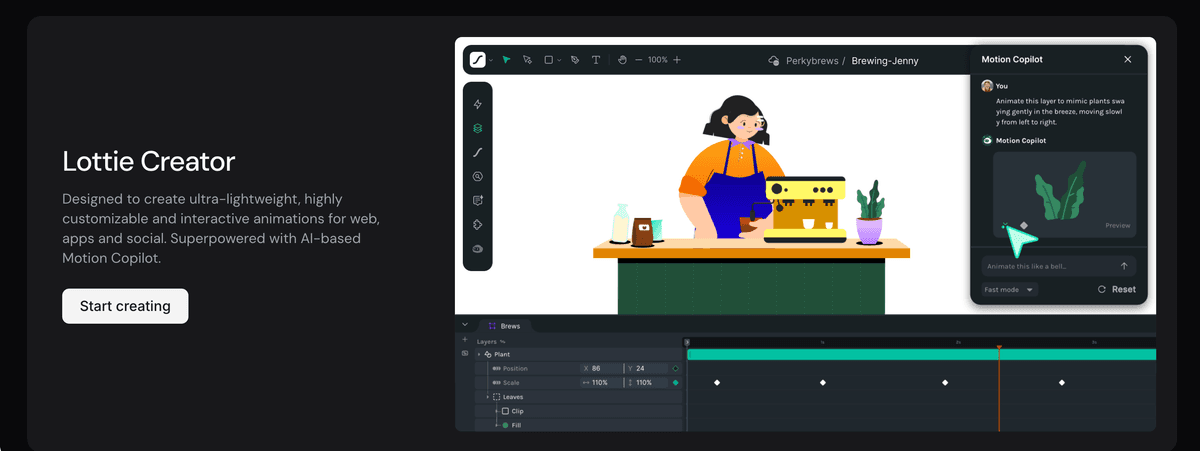
Task: Open the lightning bolt sidebar panel
Action: 478,104
